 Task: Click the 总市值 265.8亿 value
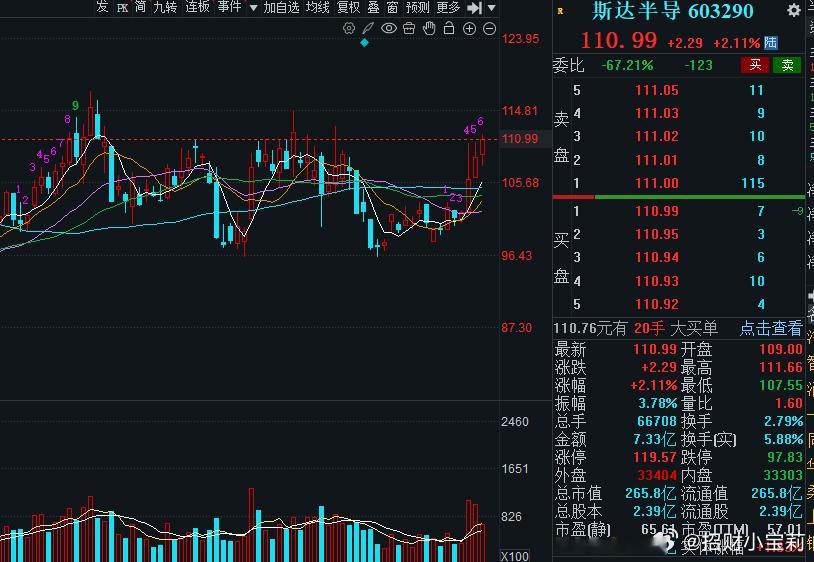[x=650, y=493]
